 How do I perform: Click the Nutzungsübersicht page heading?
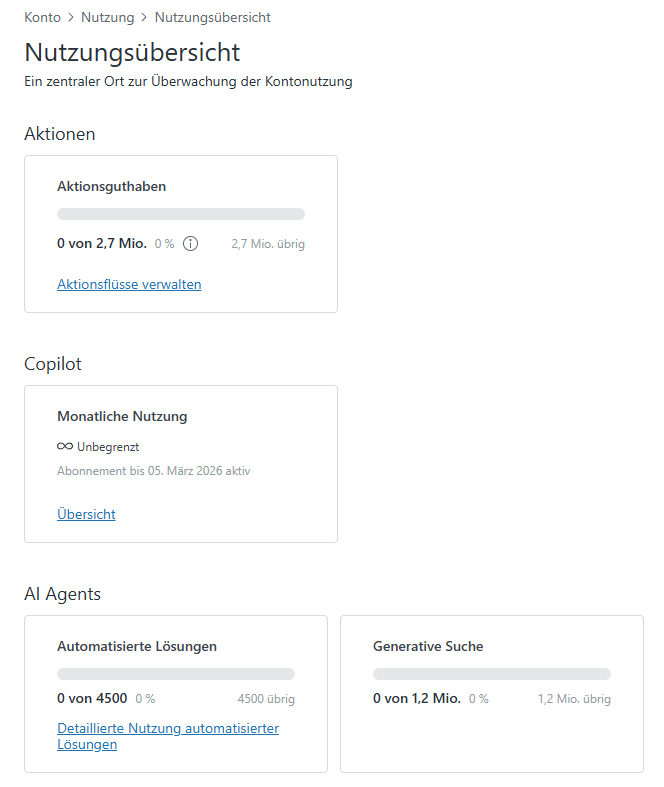(132, 52)
